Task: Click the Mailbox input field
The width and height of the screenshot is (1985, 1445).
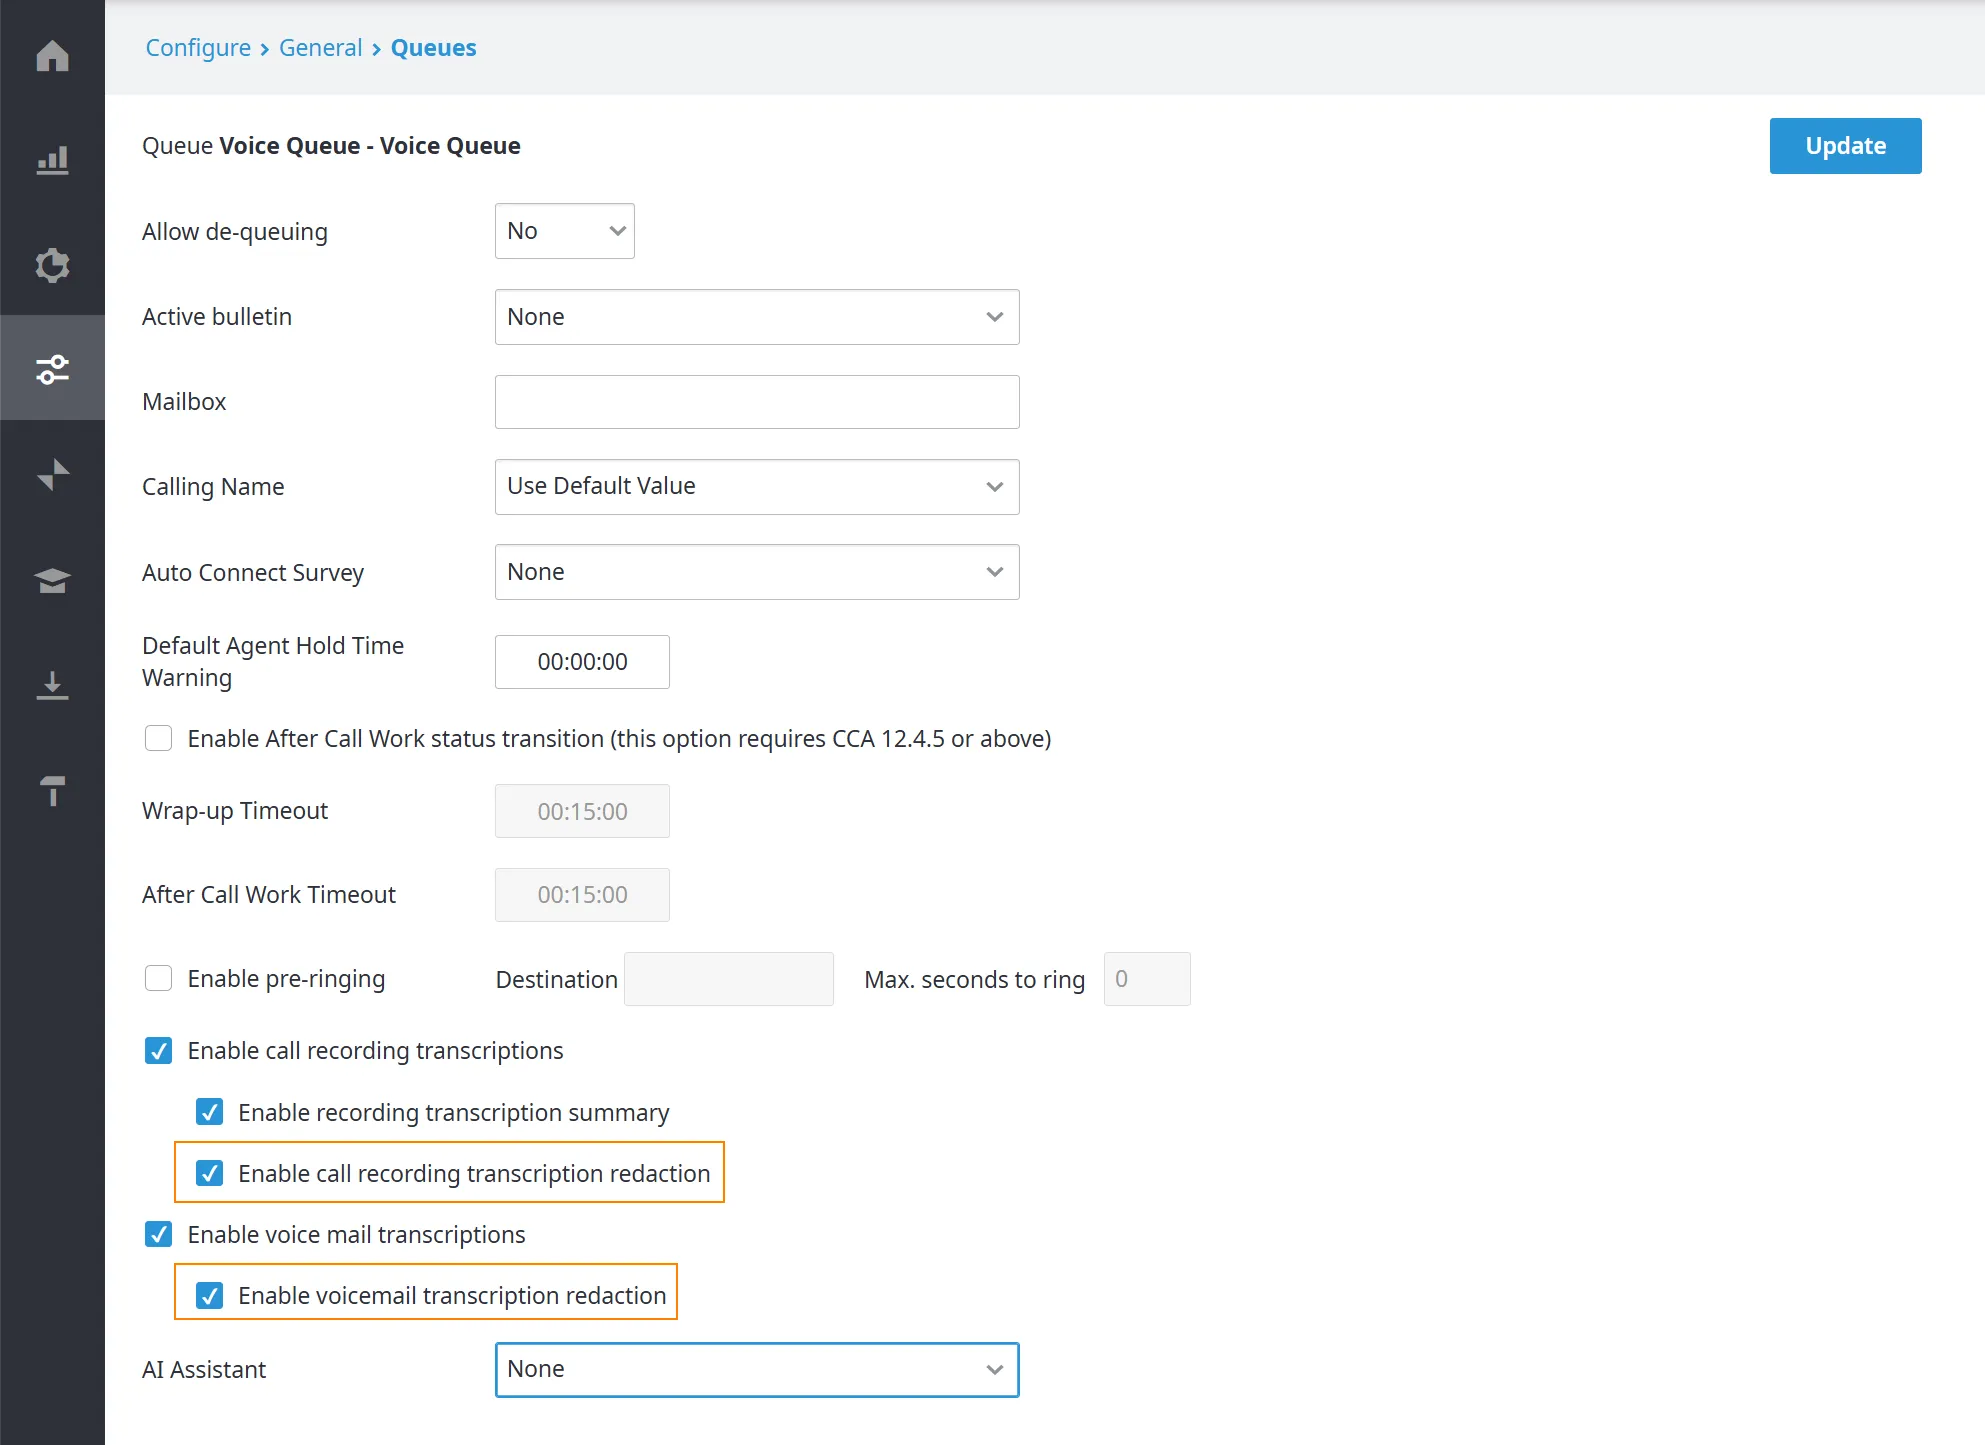Action: point(757,402)
